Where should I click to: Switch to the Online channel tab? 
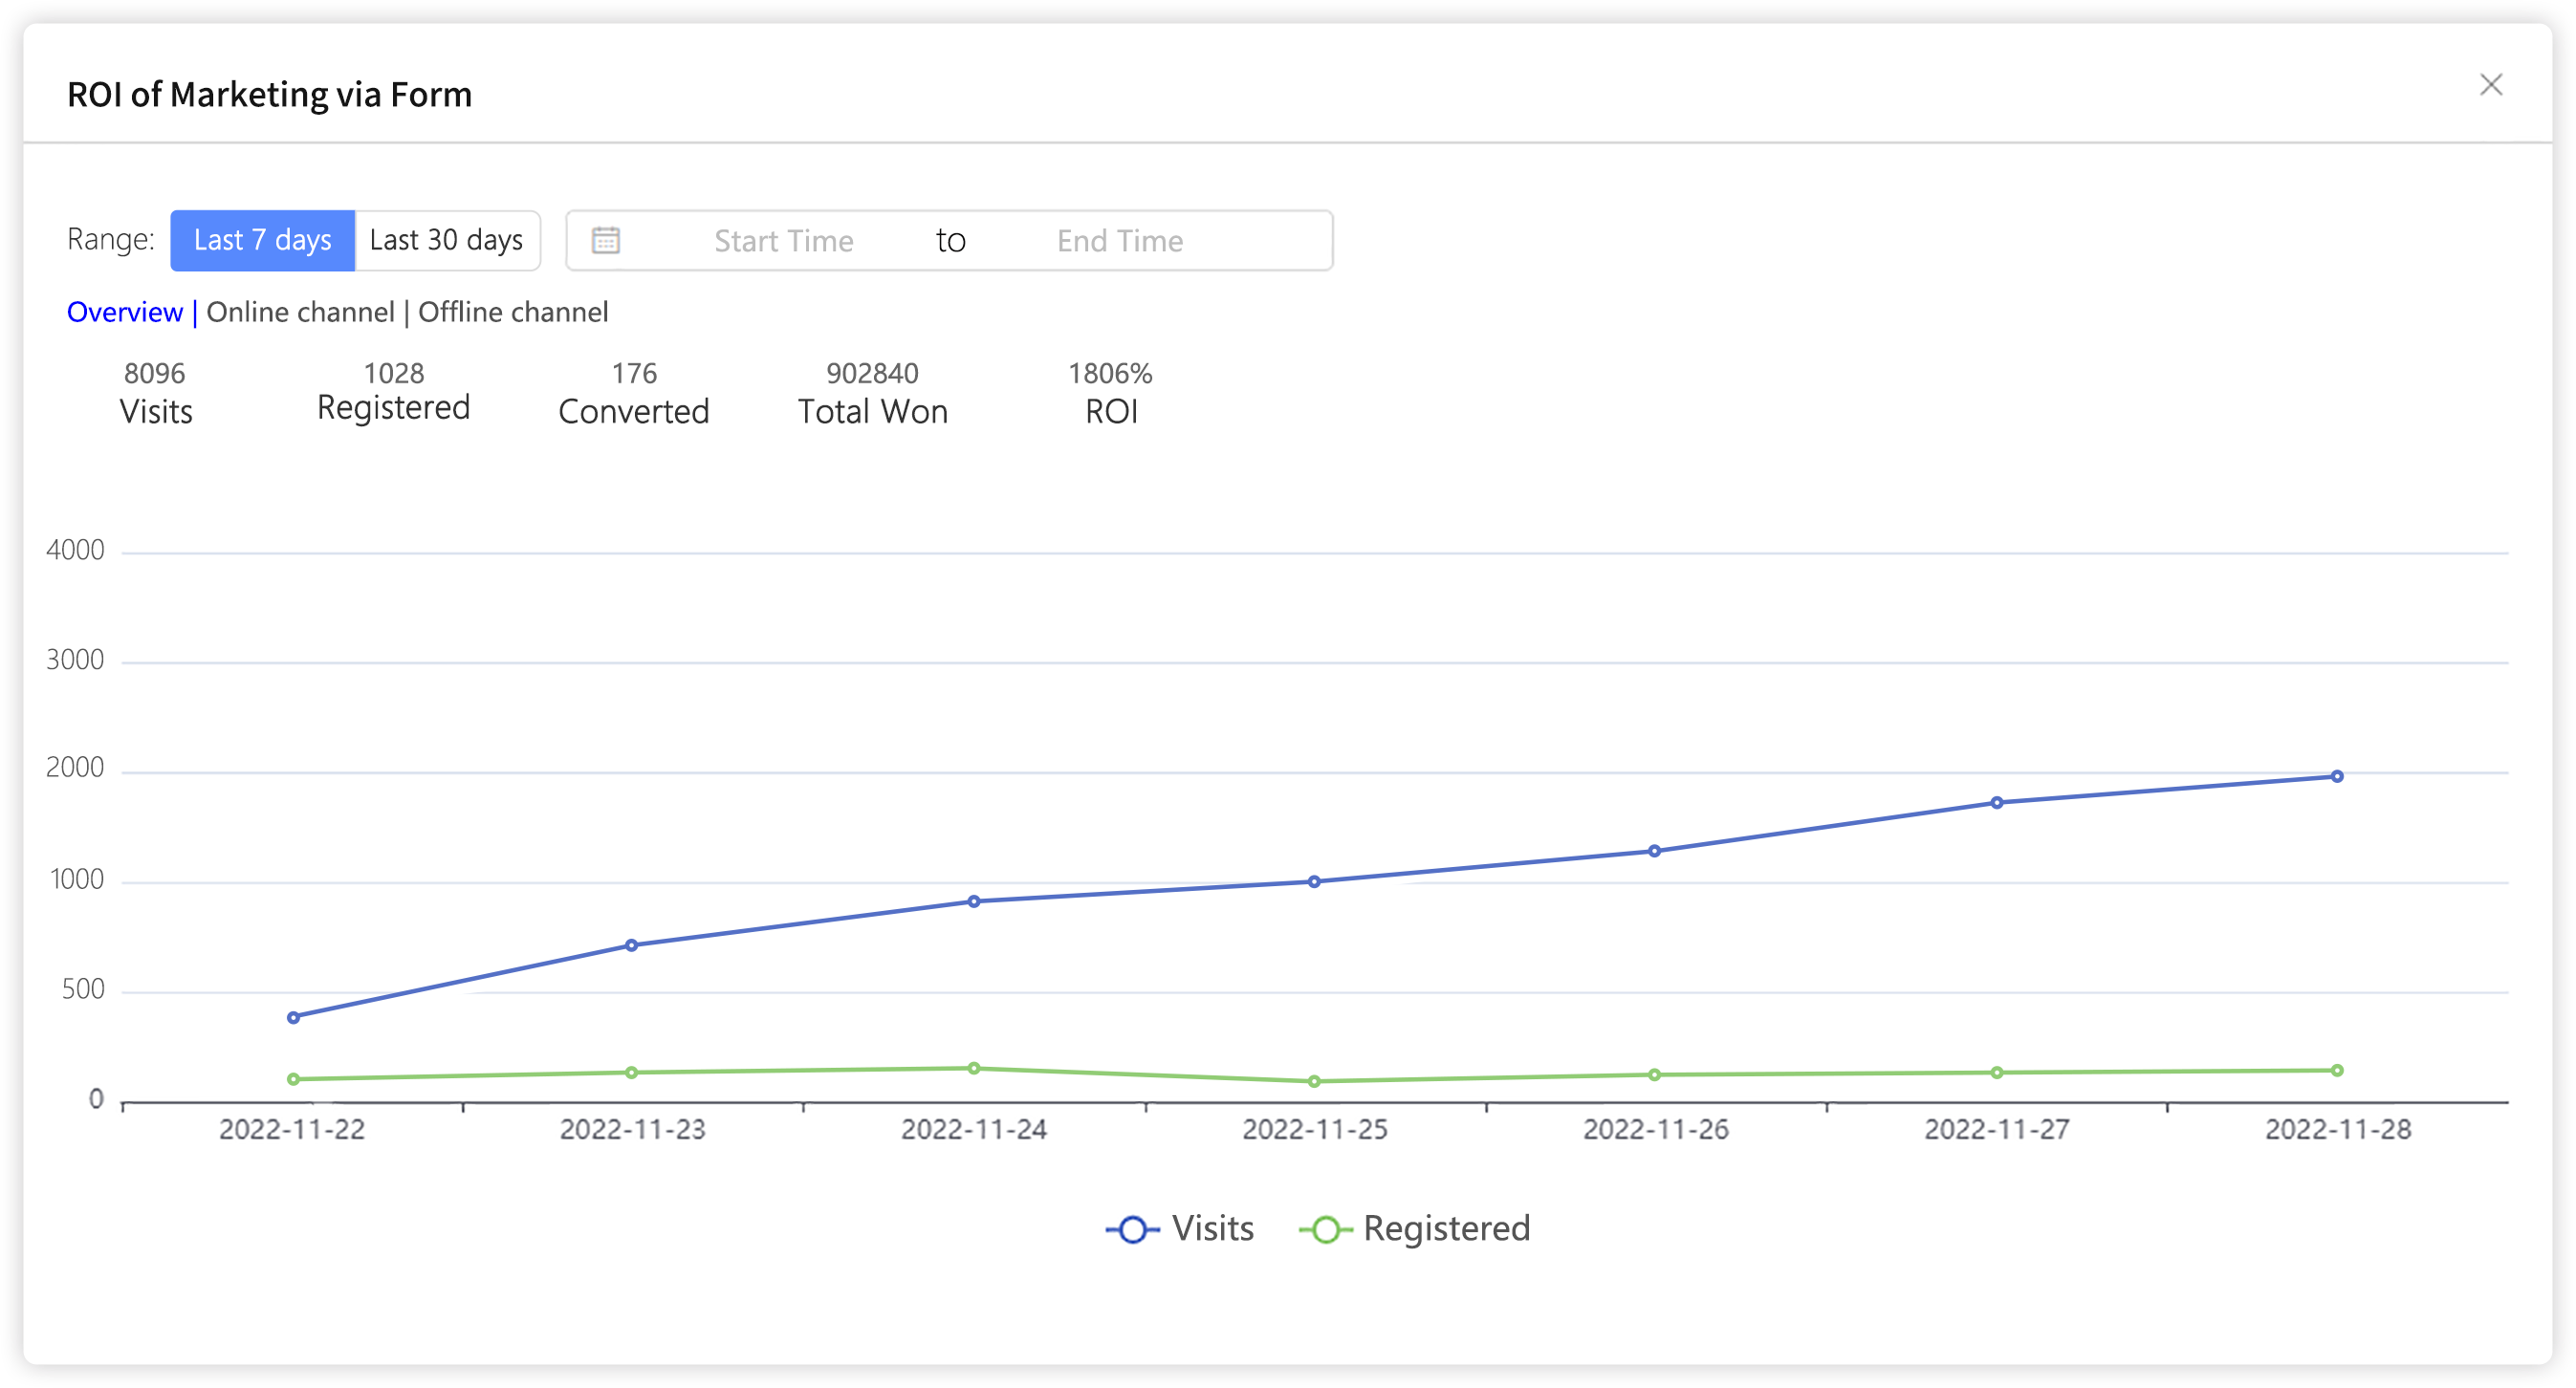pyautogui.click(x=300, y=313)
